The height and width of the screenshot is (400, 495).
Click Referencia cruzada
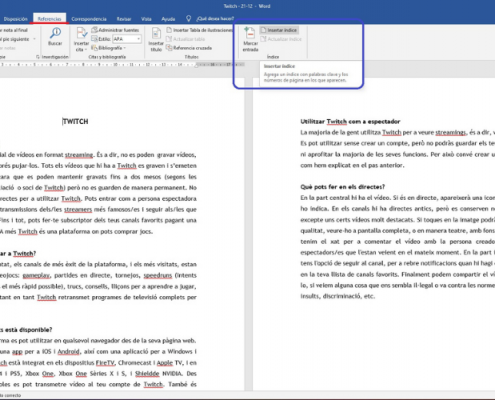(189, 48)
